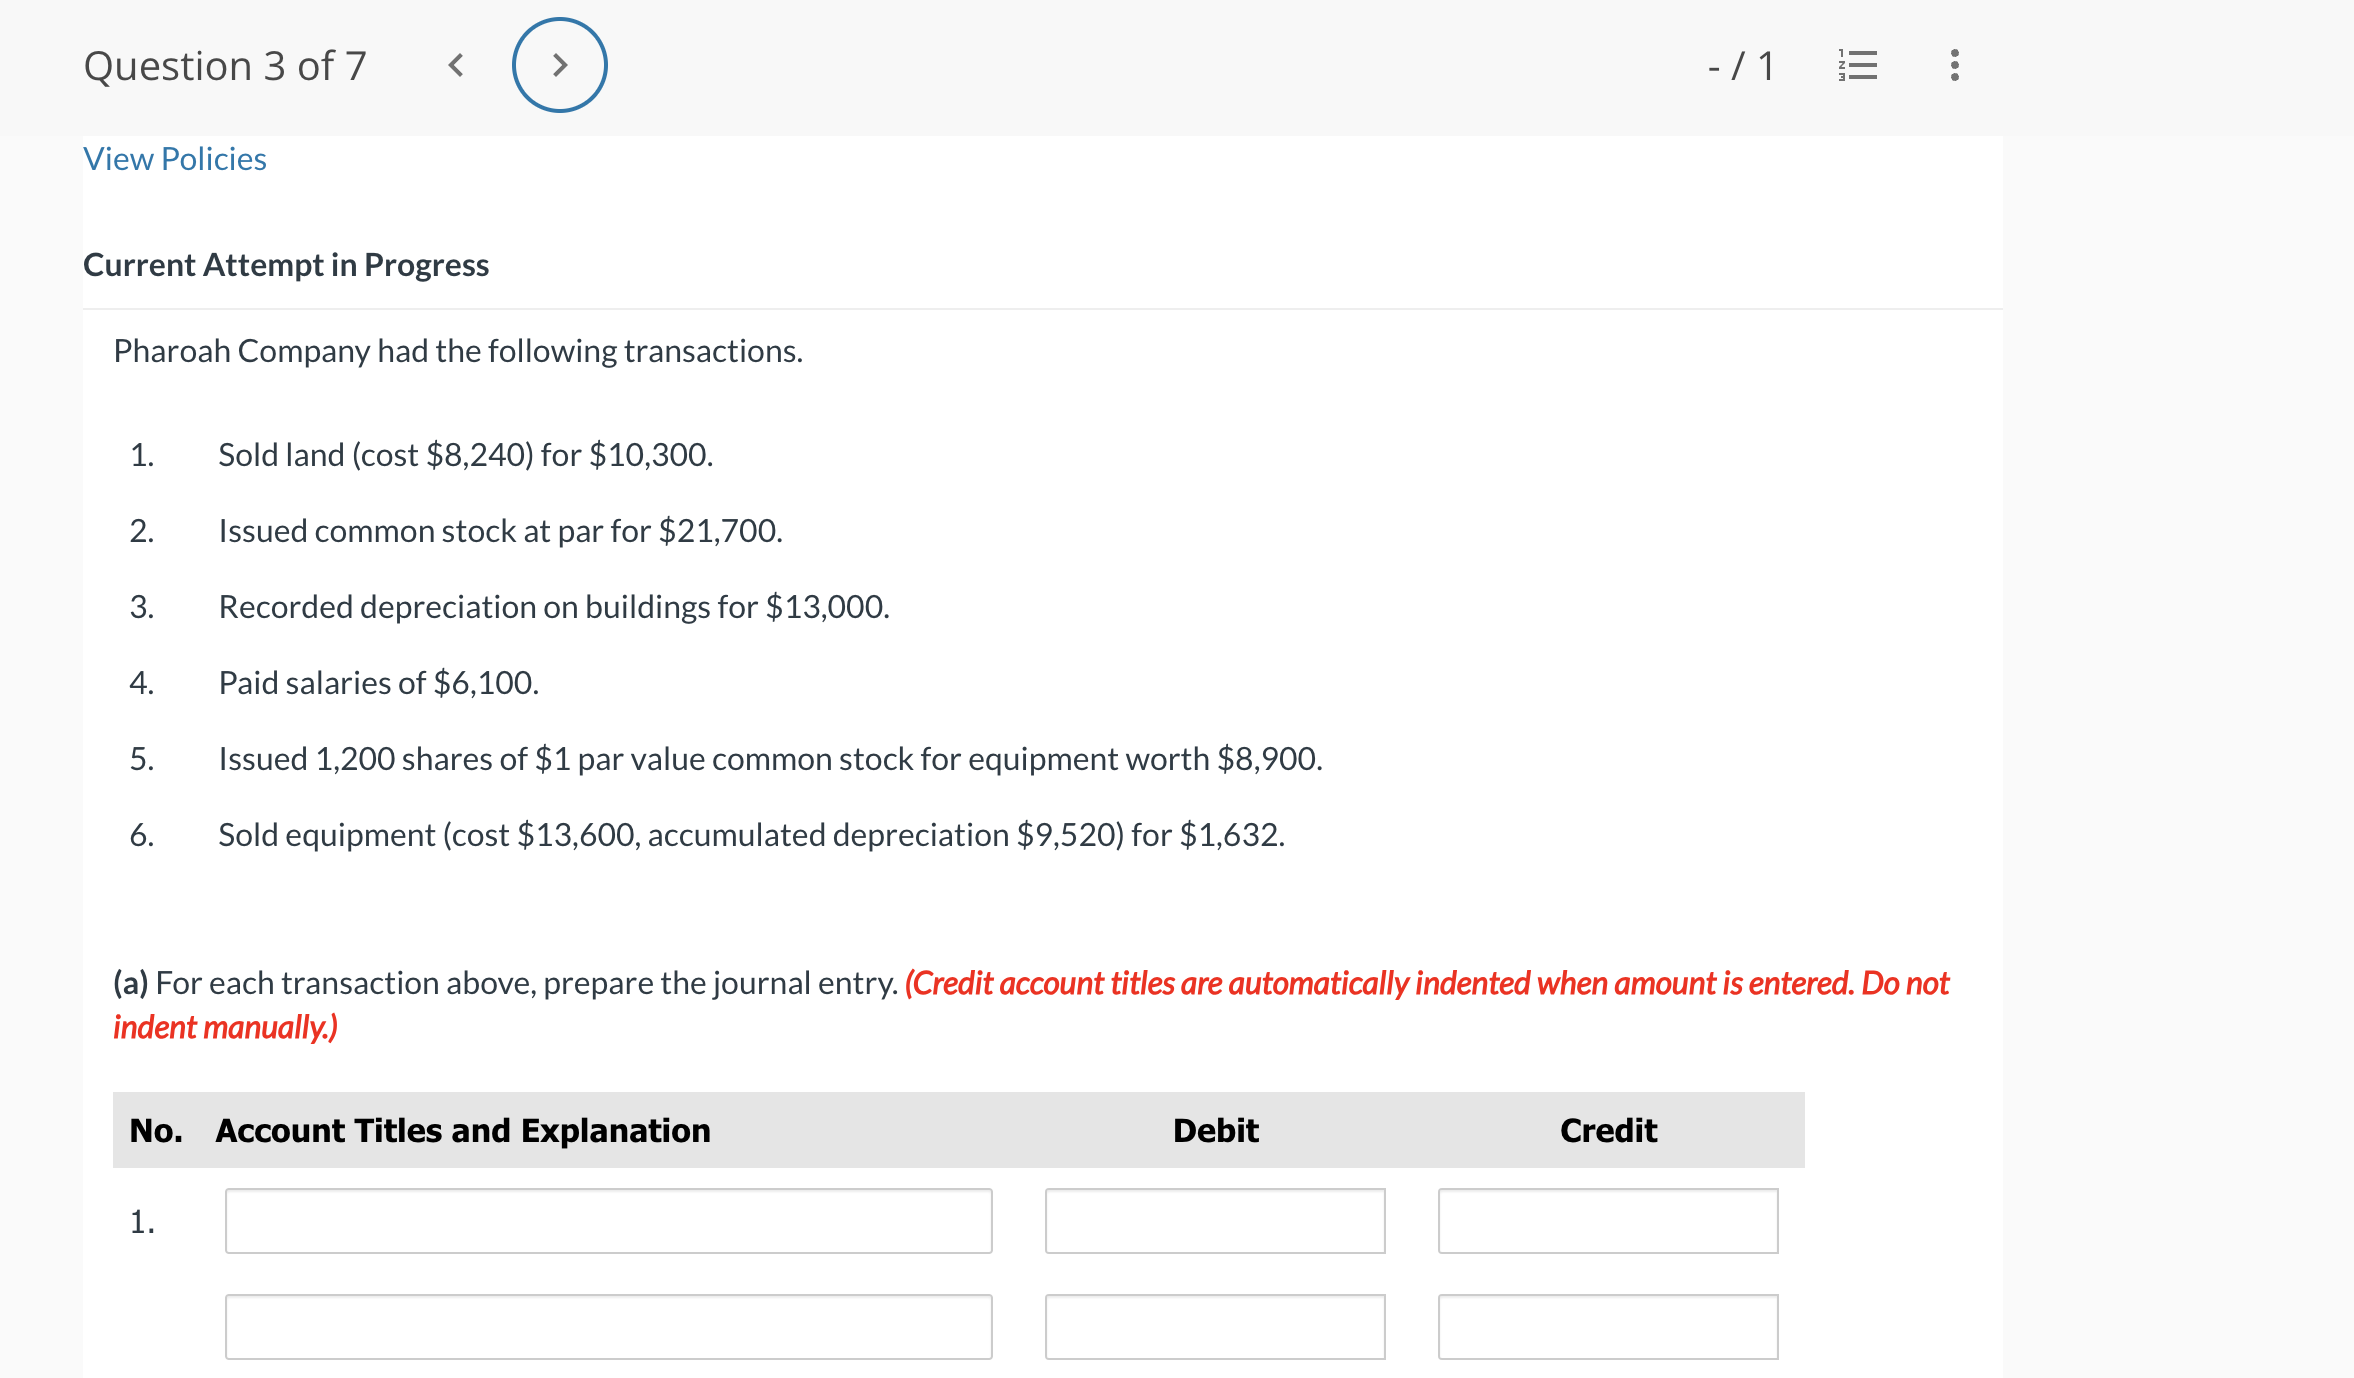The width and height of the screenshot is (2354, 1378).
Task: Click first row Credit amount field
Action: (1607, 1221)
